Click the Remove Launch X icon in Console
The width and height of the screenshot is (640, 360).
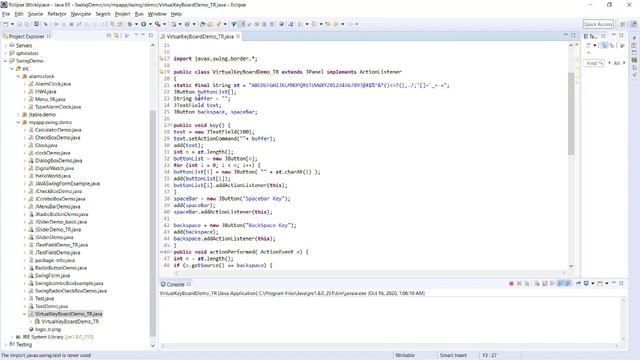pos(519,284)
